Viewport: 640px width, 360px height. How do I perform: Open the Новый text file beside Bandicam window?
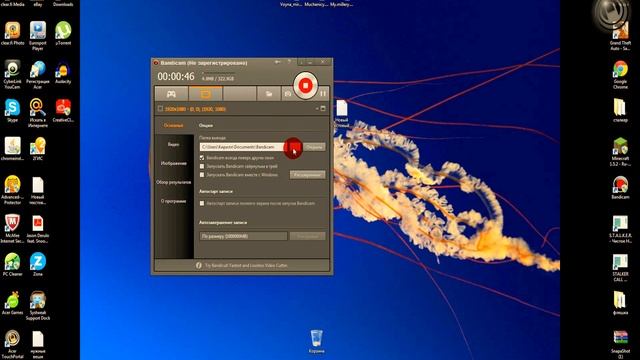click(x=342, y=114)
